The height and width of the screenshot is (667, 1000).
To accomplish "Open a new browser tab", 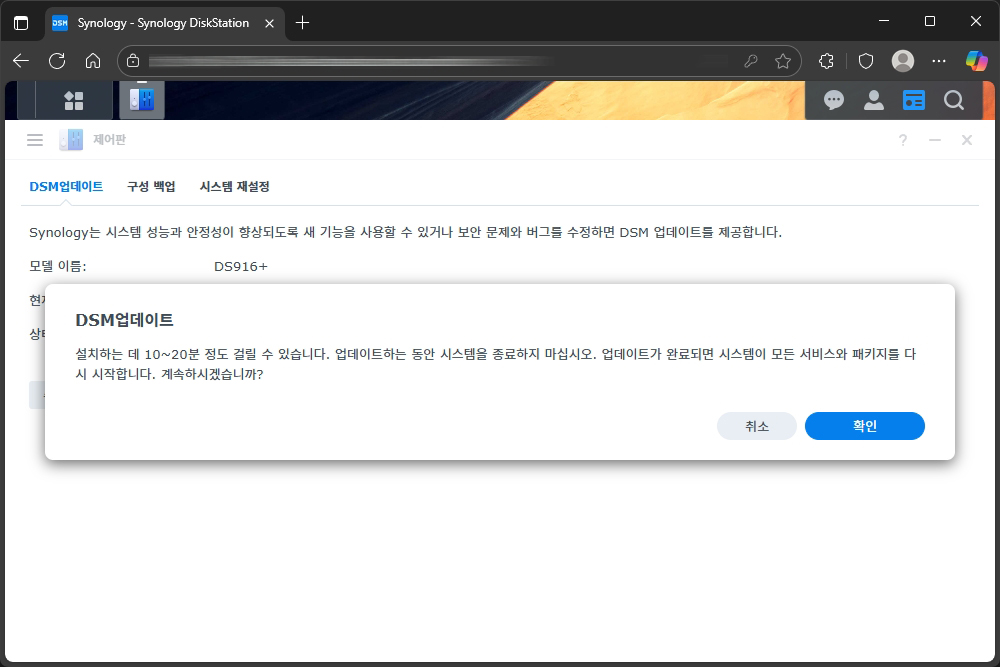I will (x=302, y=23).
